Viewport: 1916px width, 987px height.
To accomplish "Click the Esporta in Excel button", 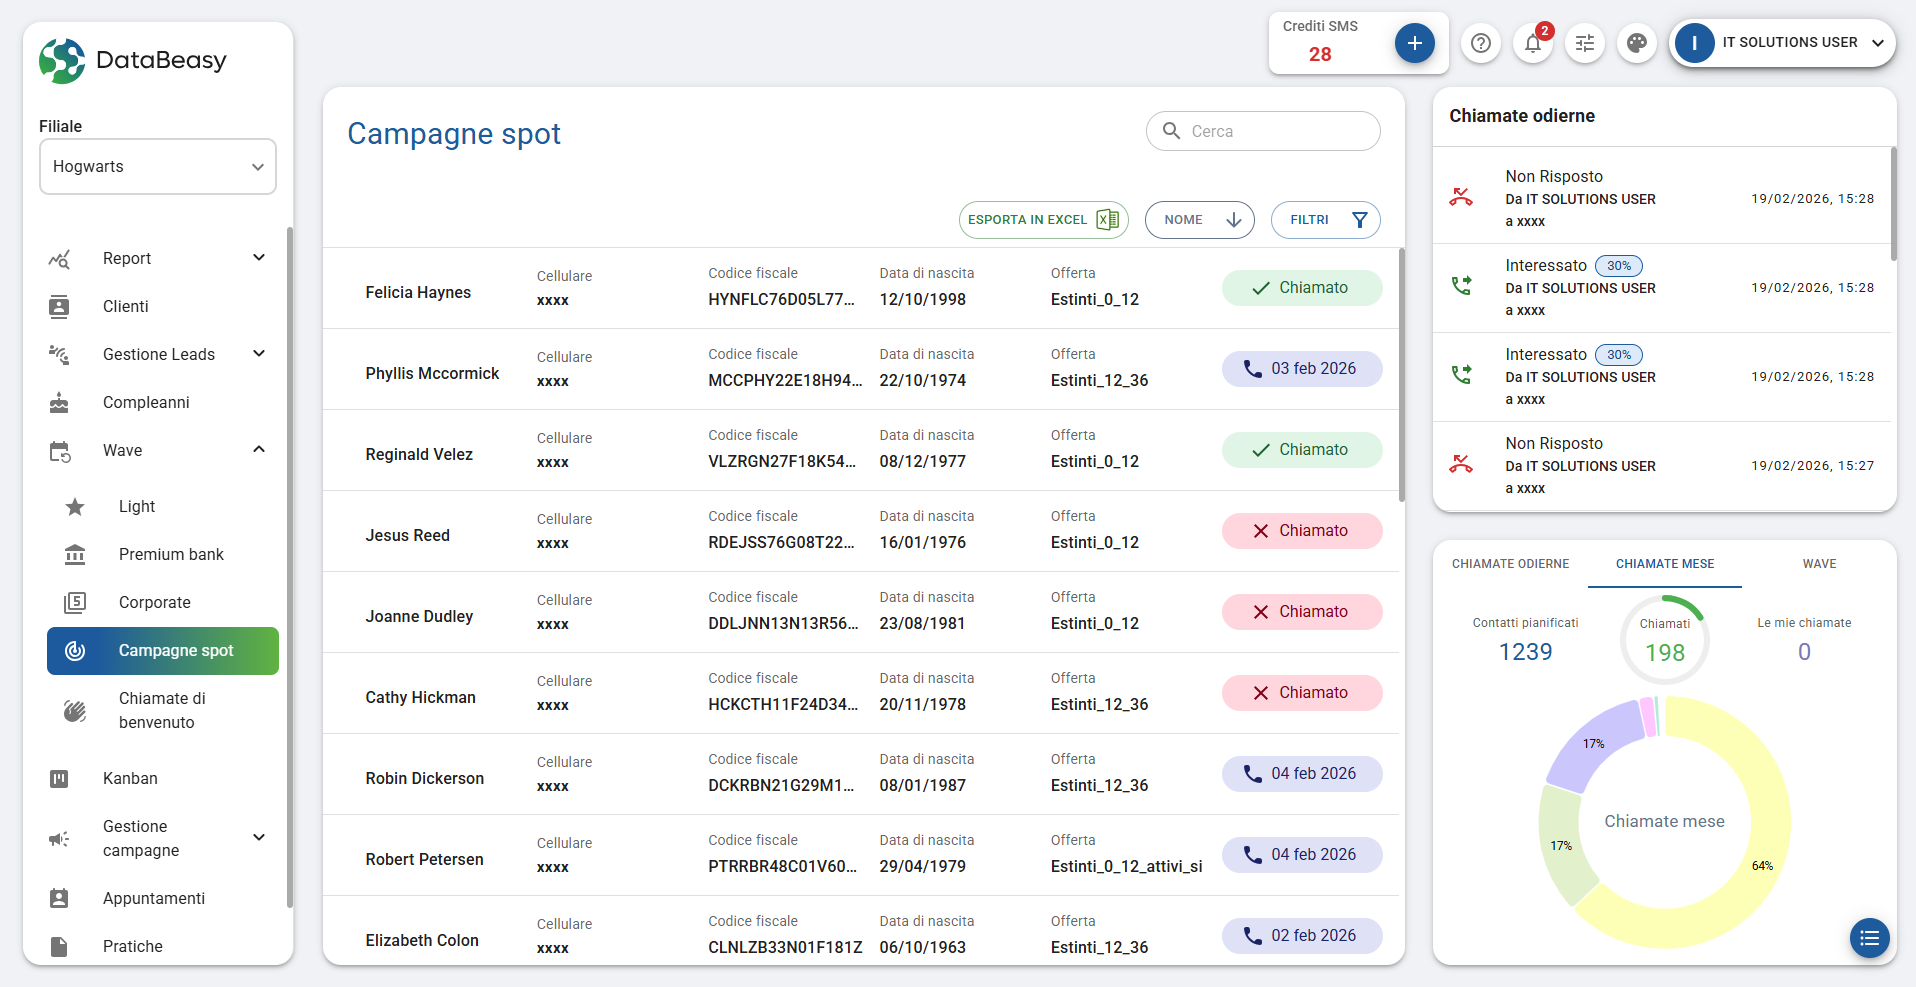I will [x=1043, y=220].
